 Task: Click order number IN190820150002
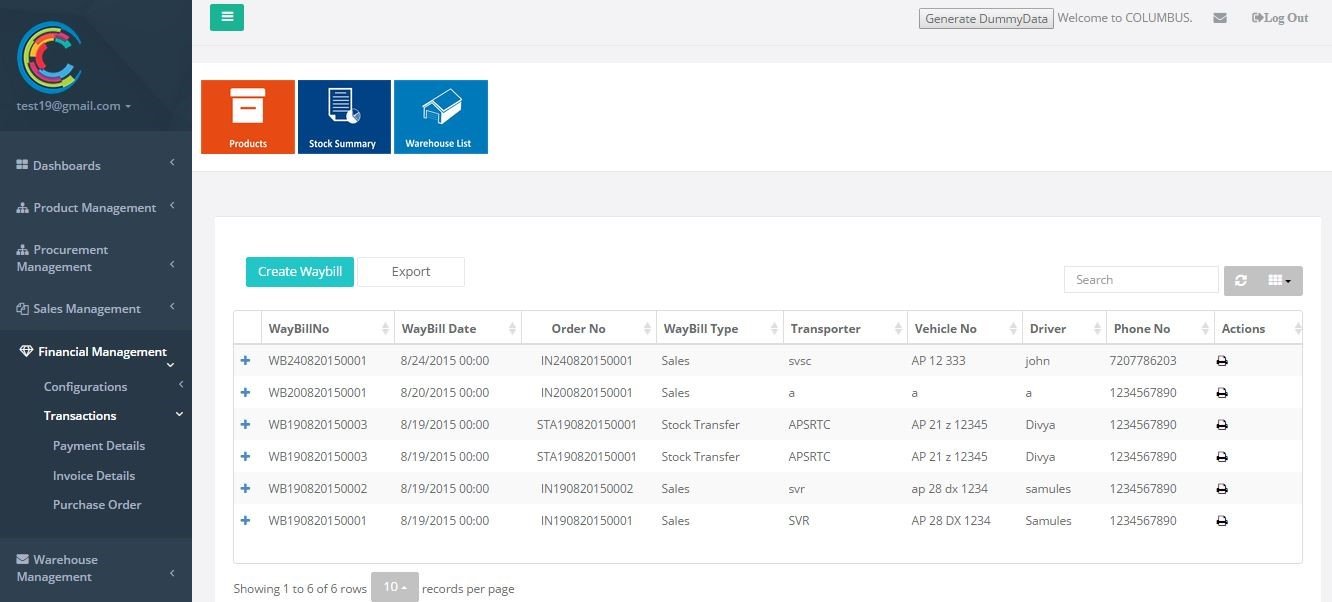pos(587,489)
